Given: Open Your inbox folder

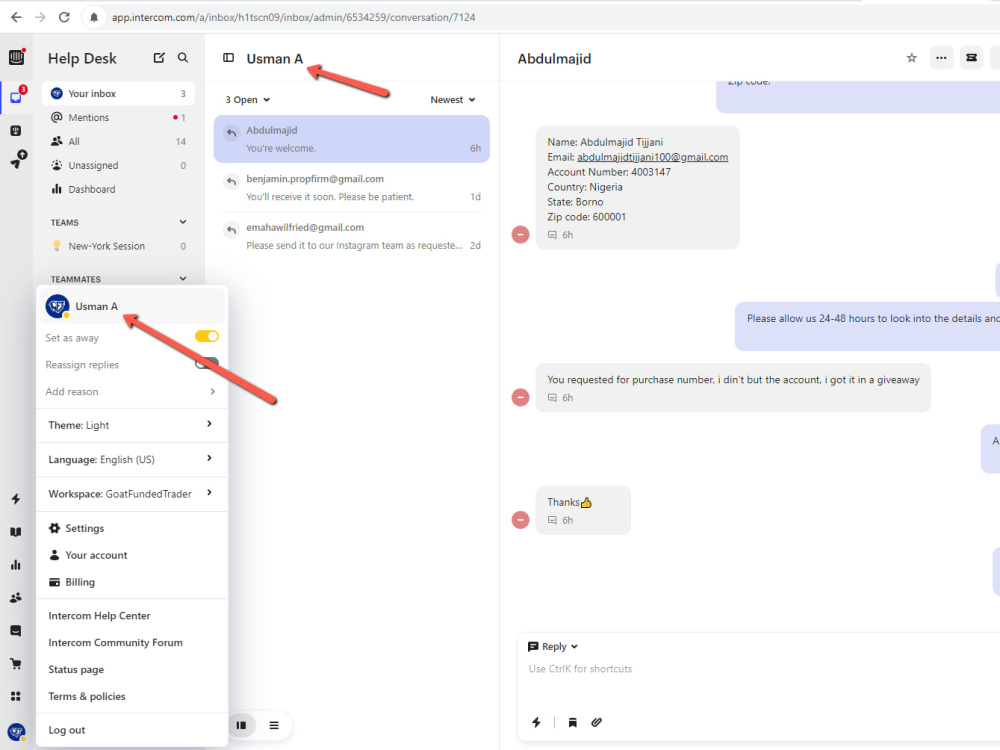Looking at the screenshot, I should coord(119,94).
